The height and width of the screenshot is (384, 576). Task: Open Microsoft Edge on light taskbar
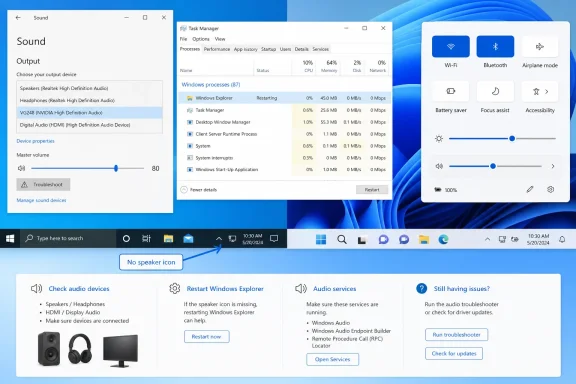(x=443, y=240)
